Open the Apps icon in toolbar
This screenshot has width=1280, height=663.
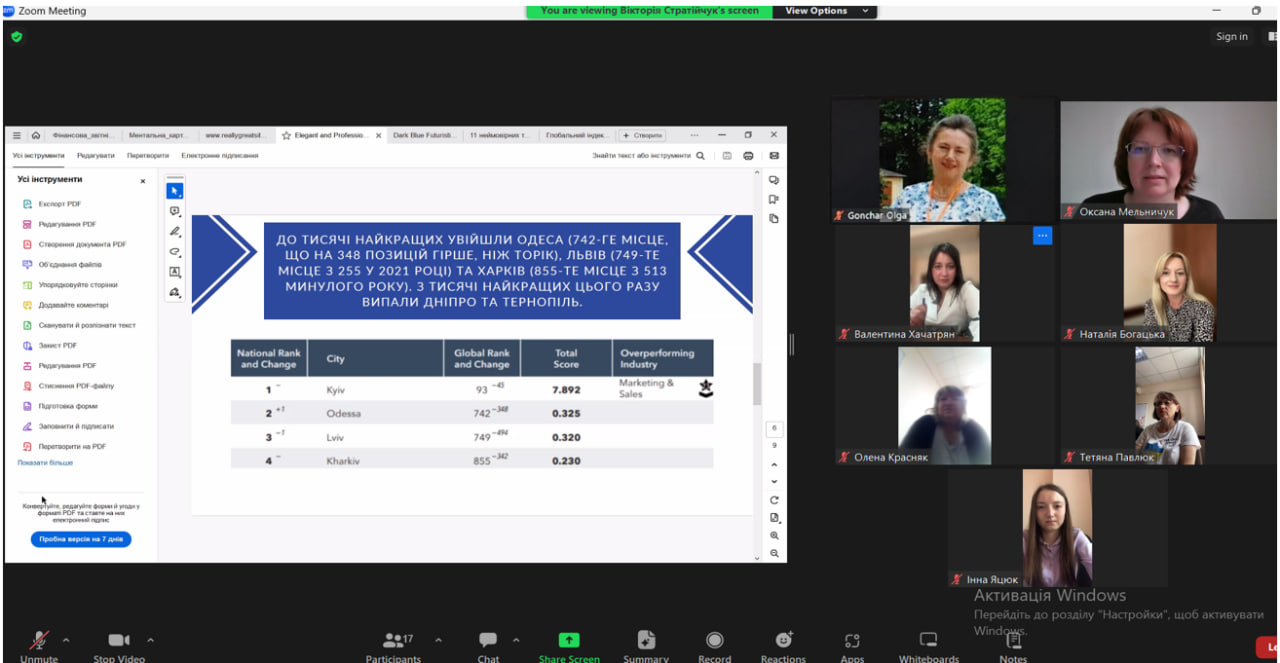[852, 641]
